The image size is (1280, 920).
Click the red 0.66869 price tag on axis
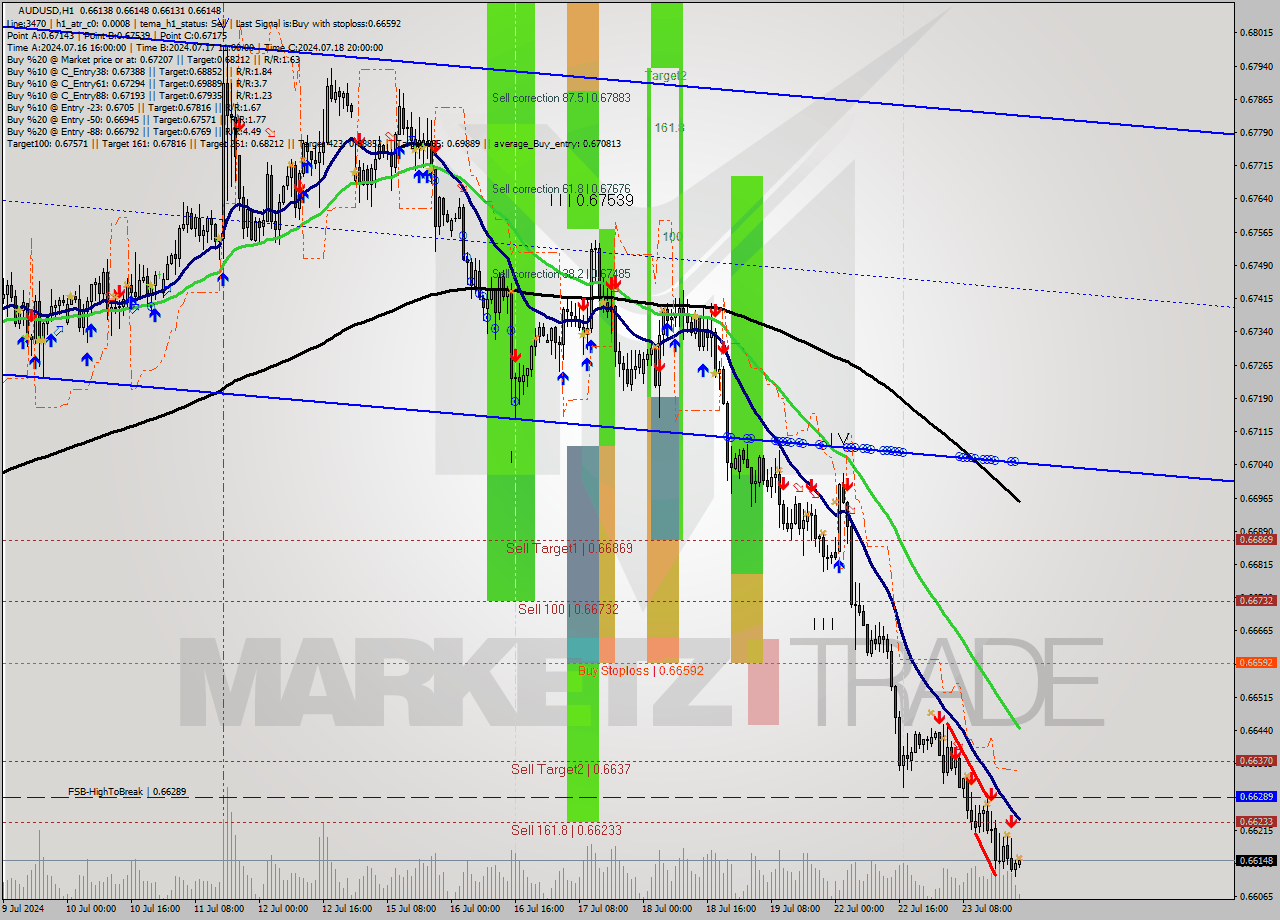[1256, 540]
